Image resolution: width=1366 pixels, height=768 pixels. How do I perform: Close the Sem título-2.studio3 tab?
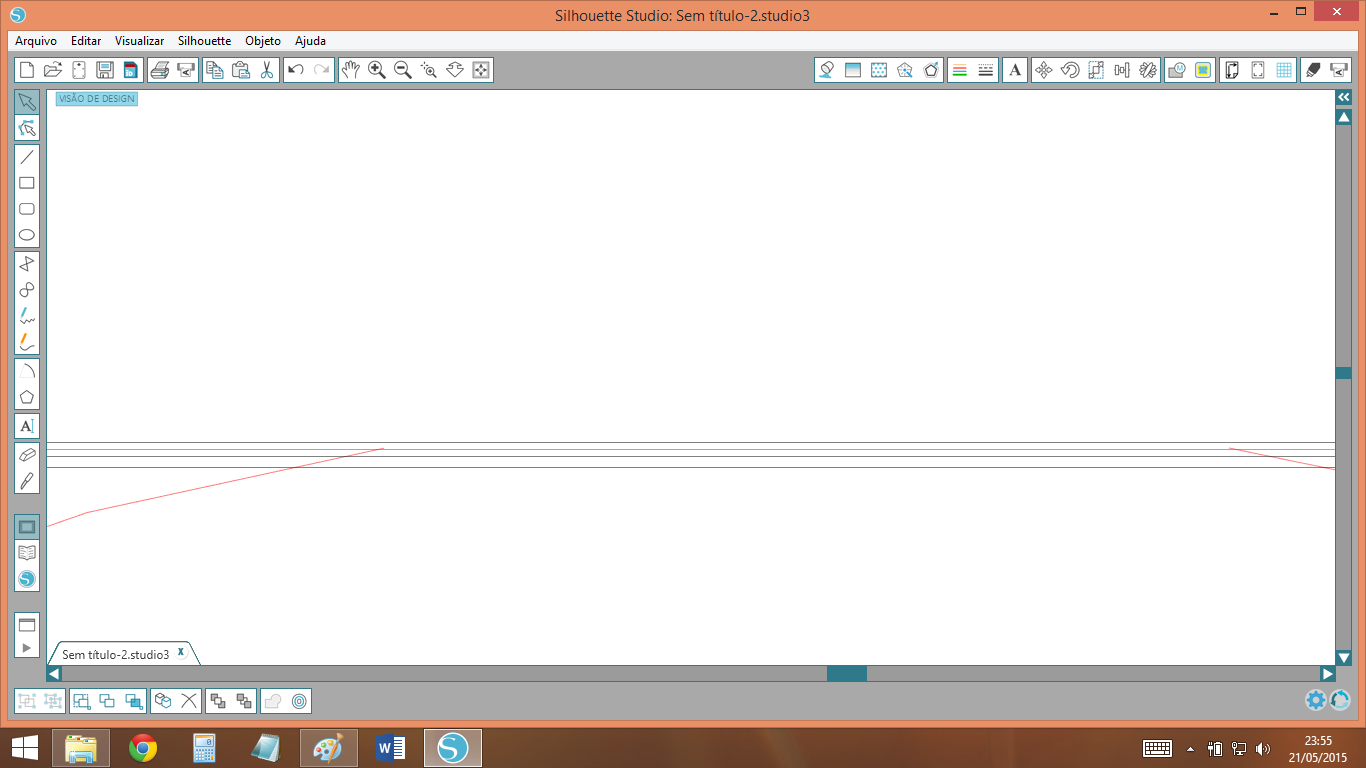click(181, 652)
